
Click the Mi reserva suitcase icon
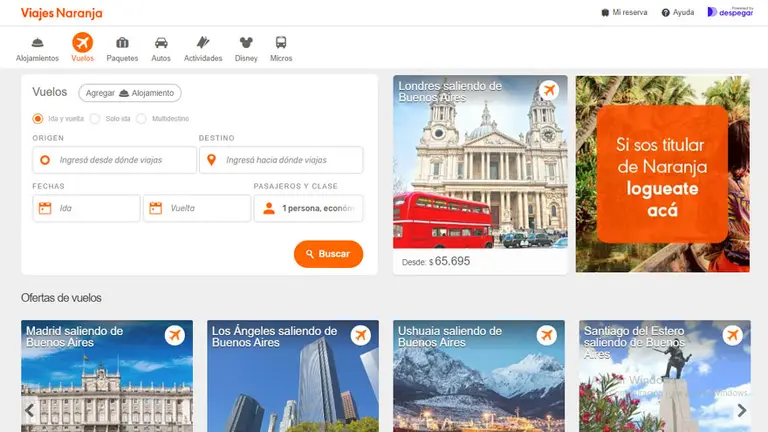click(605, 13)
